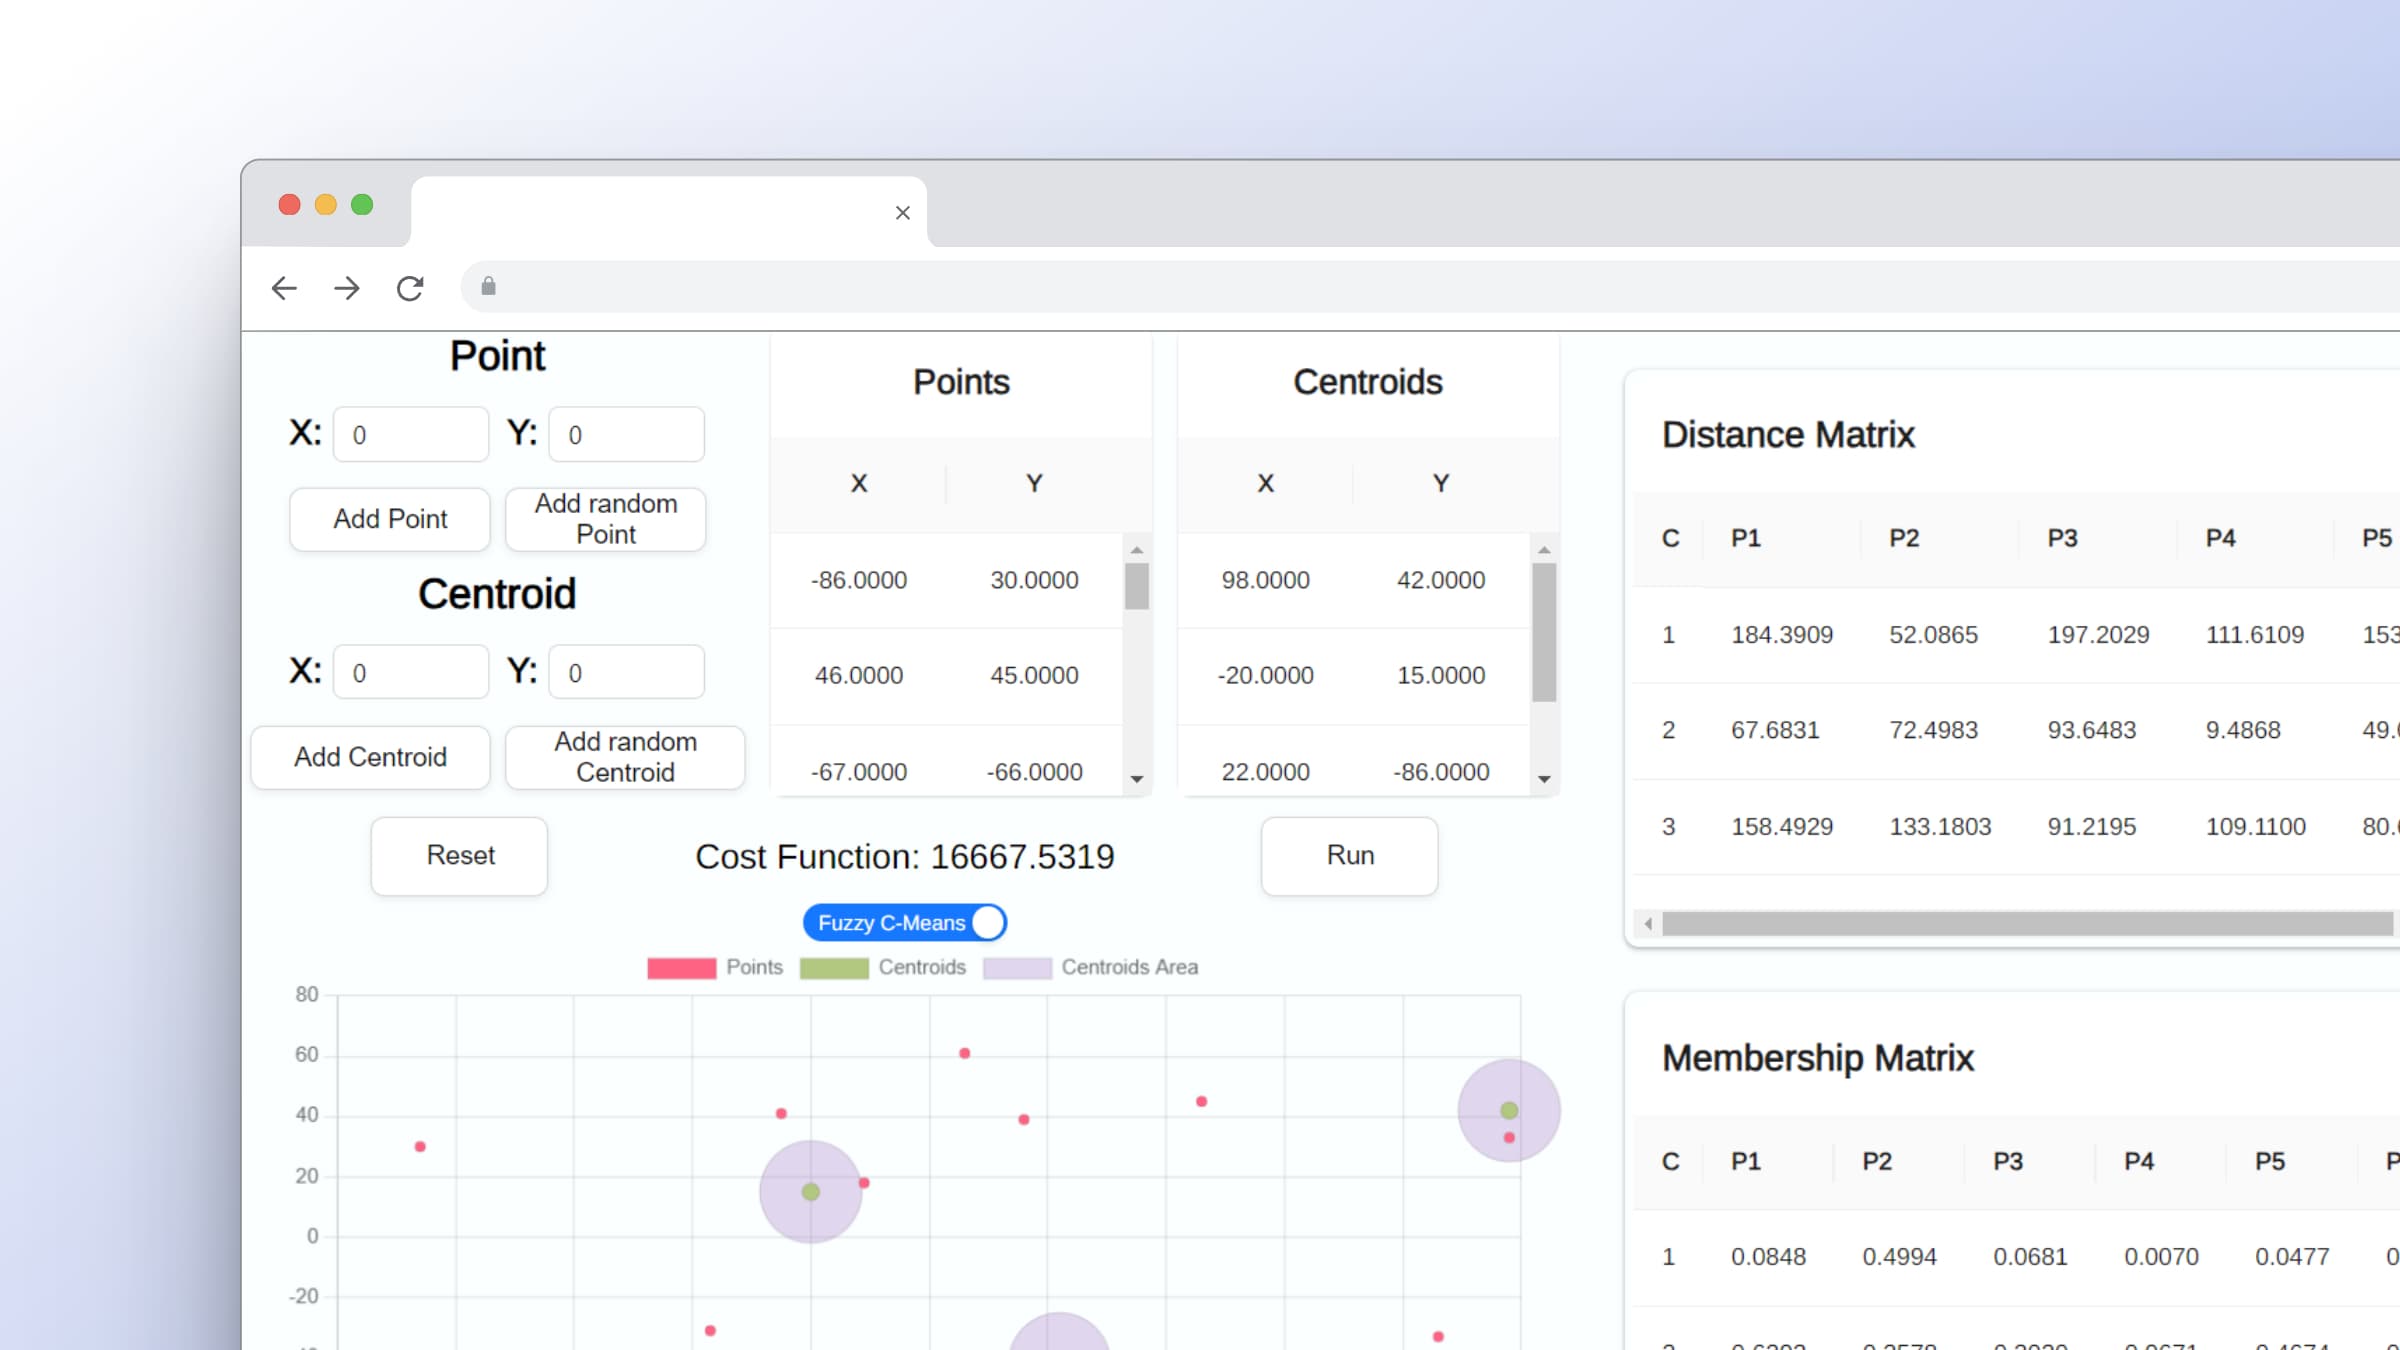Click Add random Centroid button
The height and width of the screenshot is (1350, 2400).
click(x=625, y=757)
